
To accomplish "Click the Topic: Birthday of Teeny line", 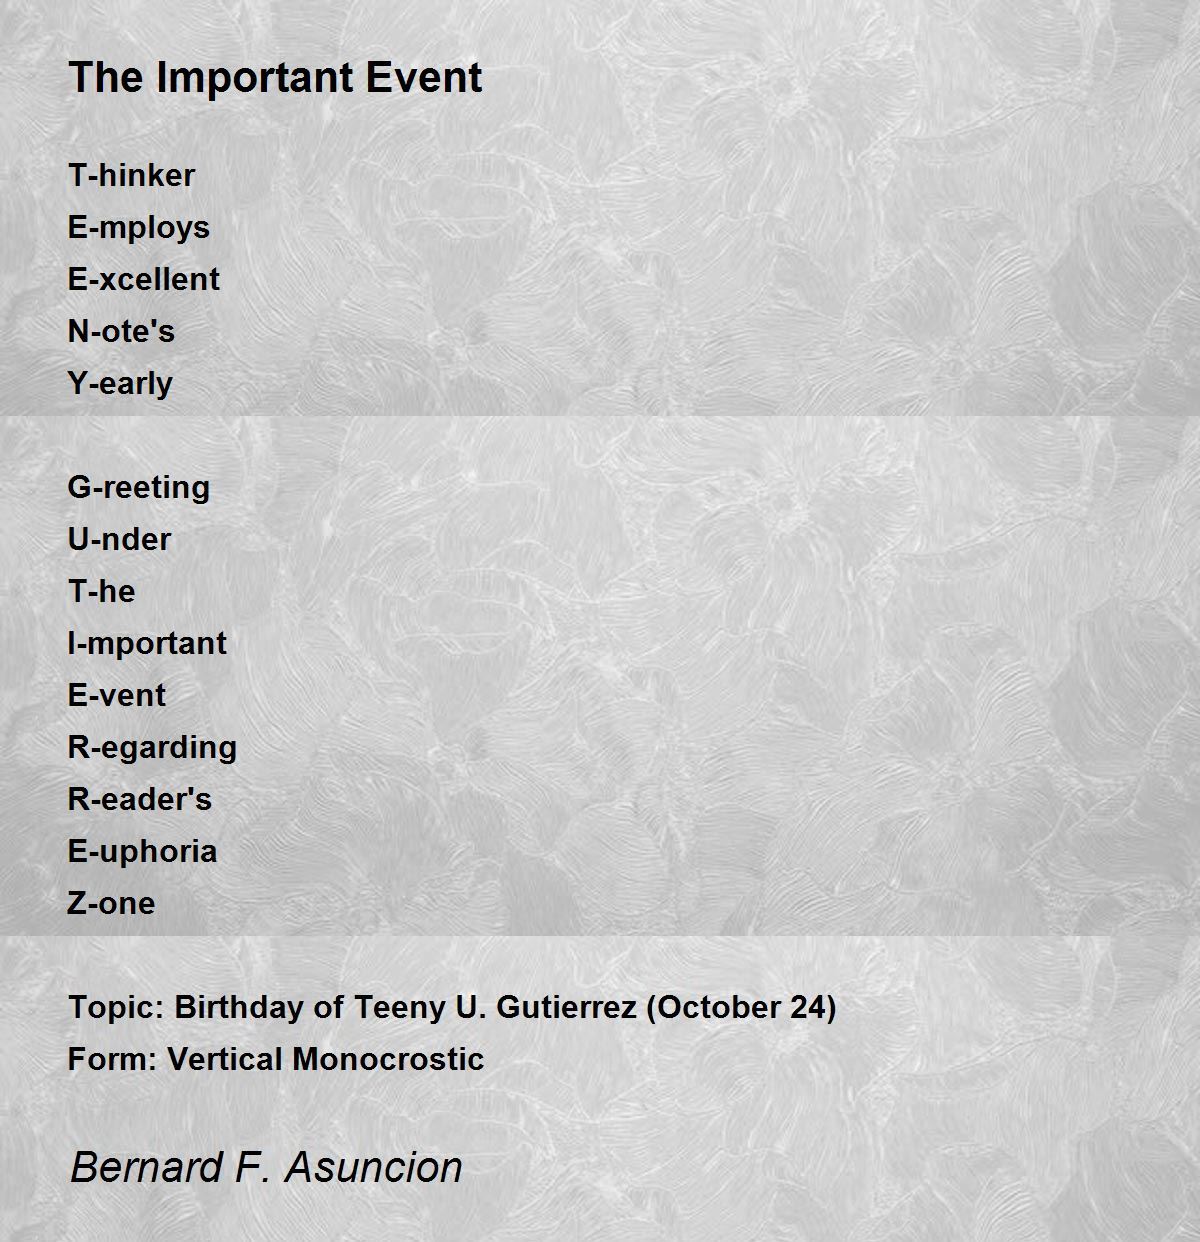I will click(452, 1007).
